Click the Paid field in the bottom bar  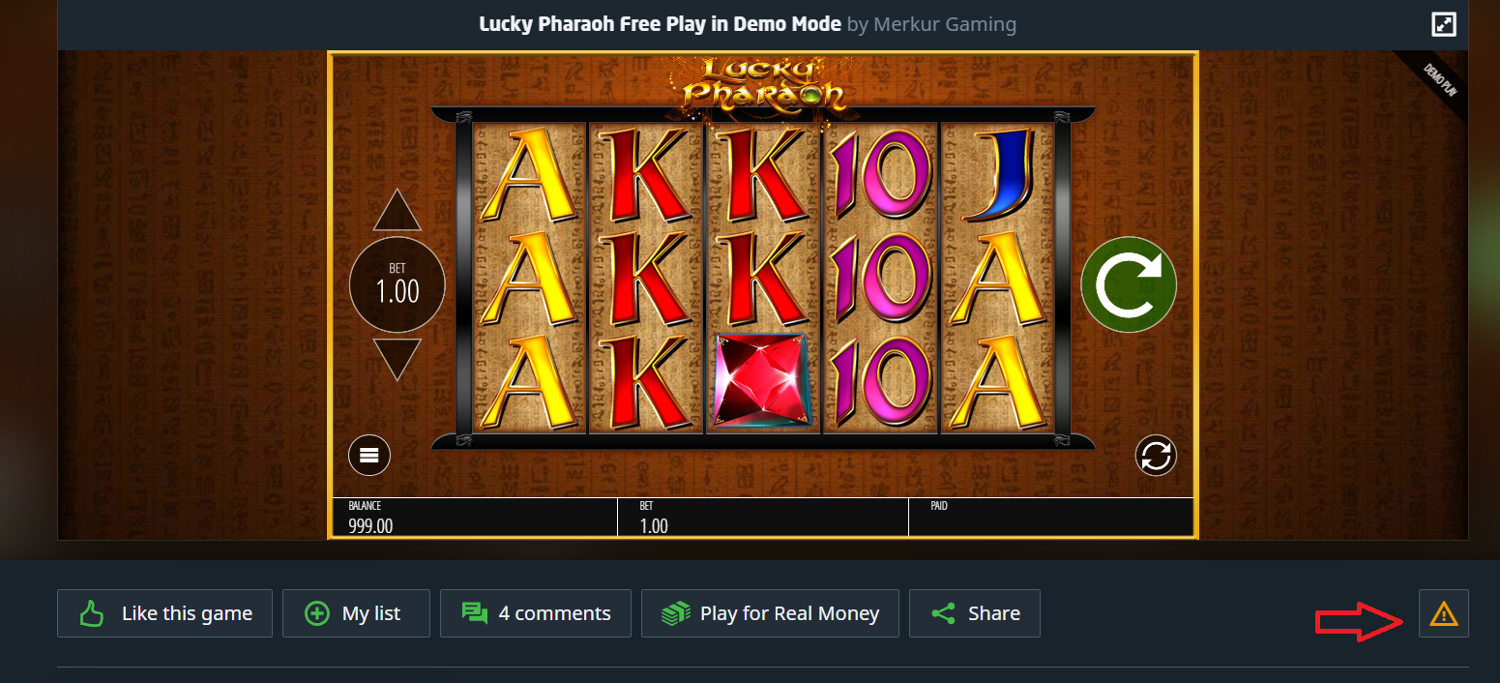coord(1051,517)
